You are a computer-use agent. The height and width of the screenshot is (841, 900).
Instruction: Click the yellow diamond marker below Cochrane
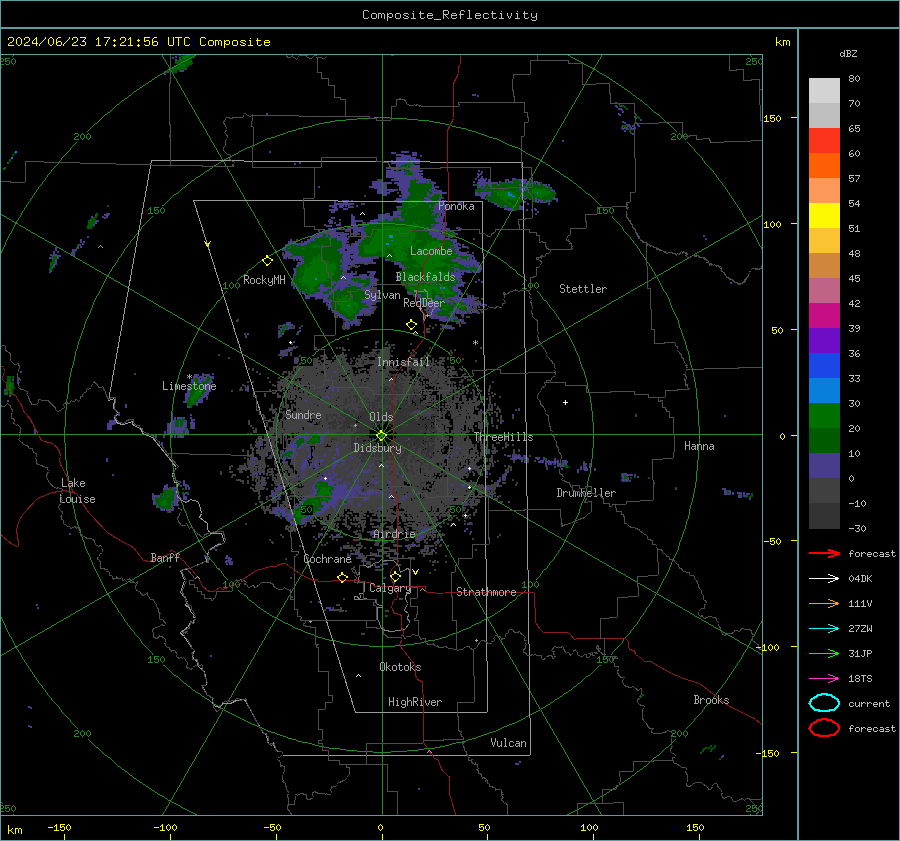pyautogui.click(x=342, y=578)
